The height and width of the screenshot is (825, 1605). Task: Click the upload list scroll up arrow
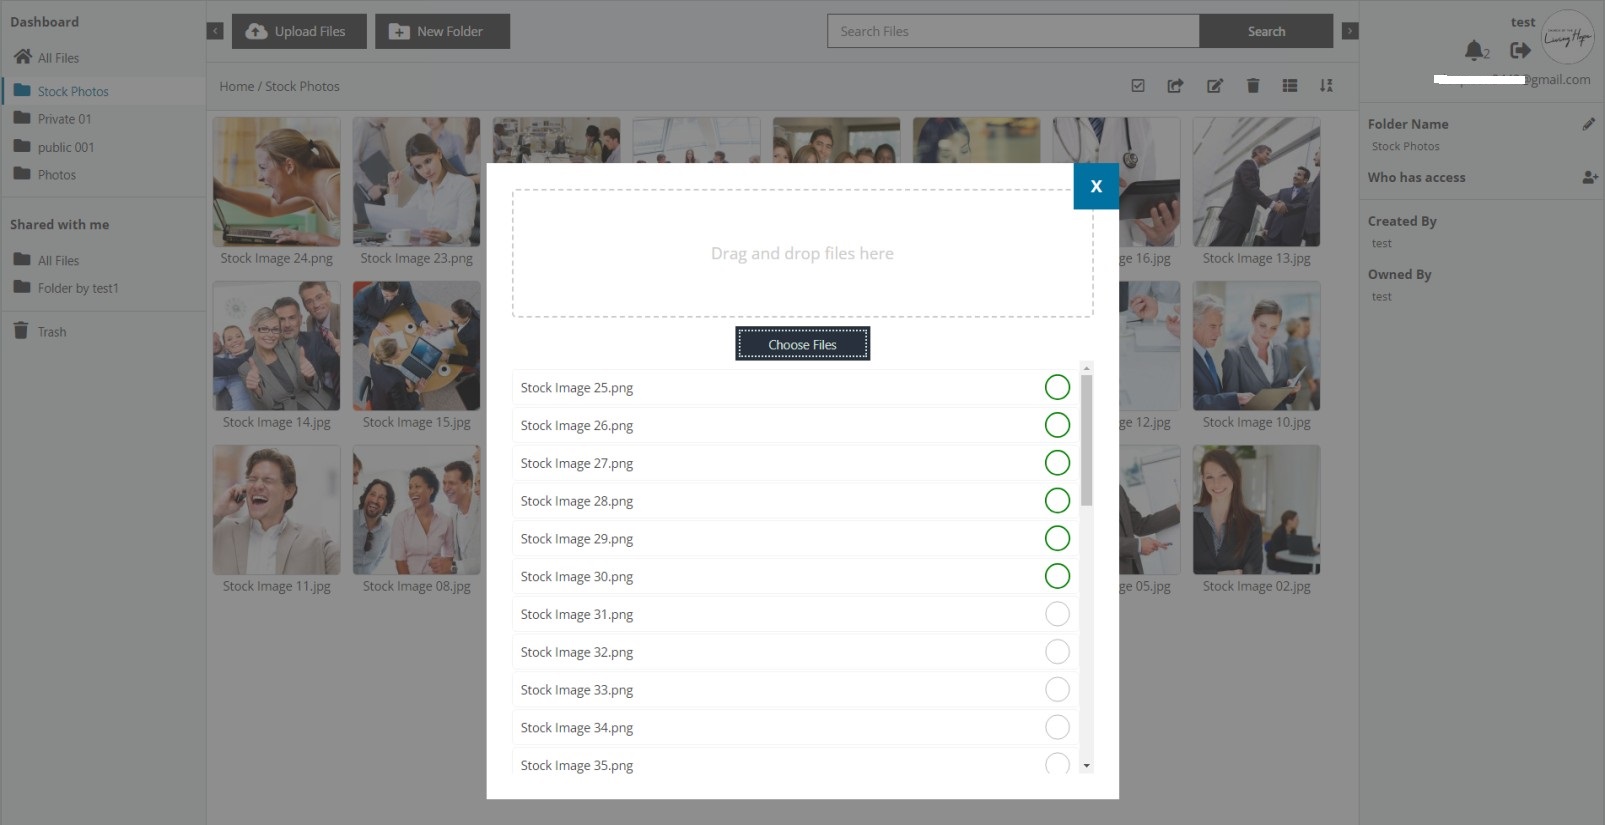point(1087,368)
